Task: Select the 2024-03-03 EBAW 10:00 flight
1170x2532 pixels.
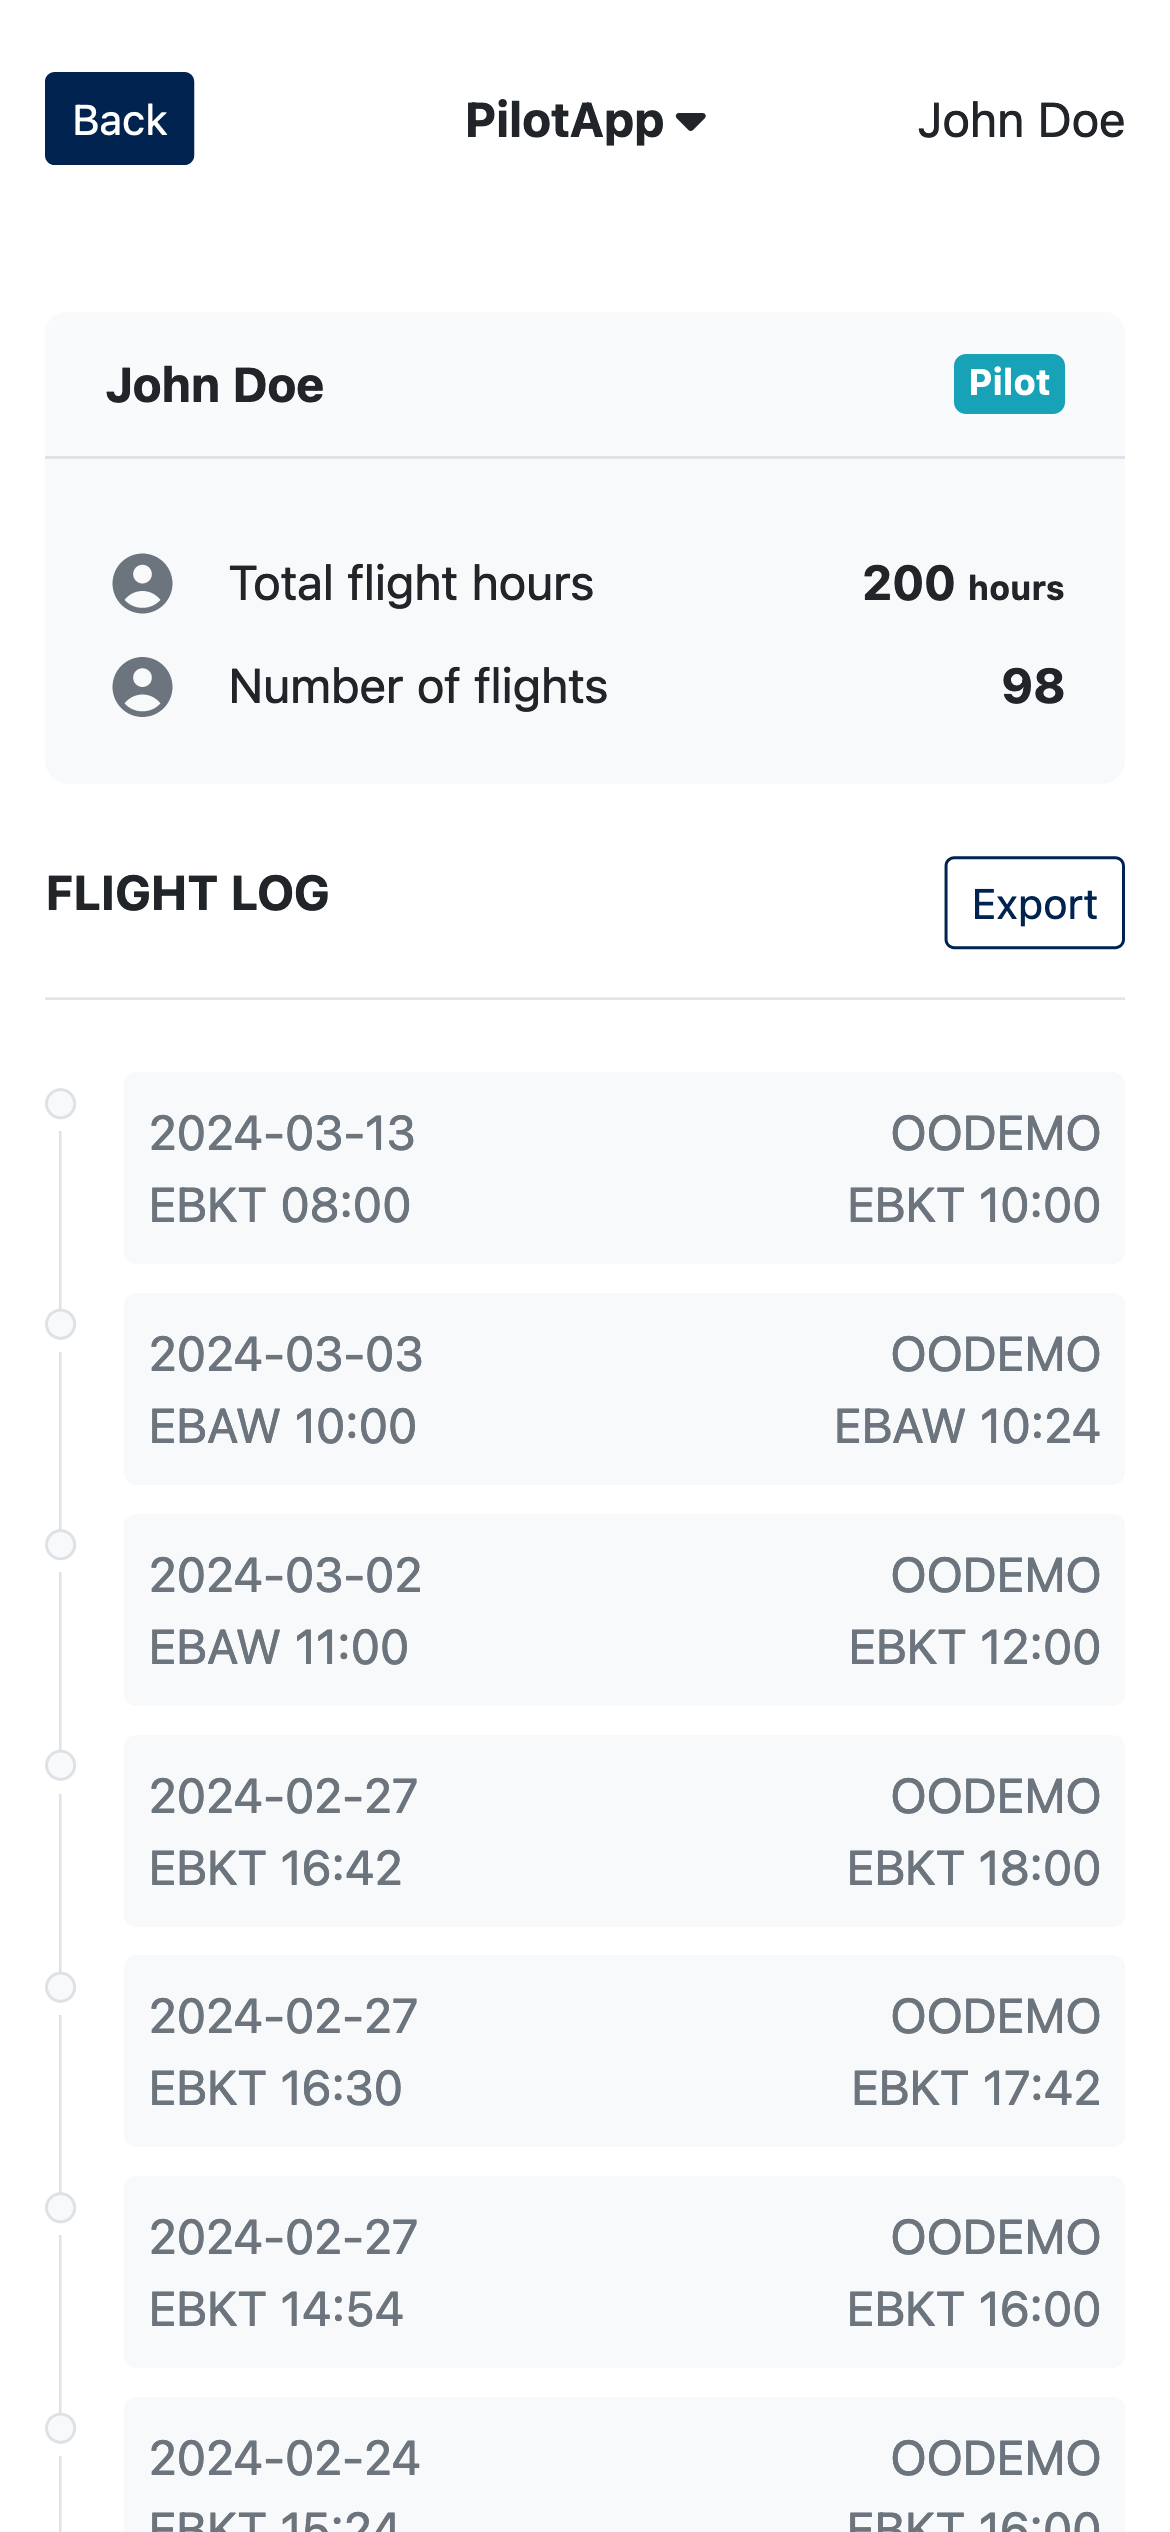Action: pos(624,1389)
